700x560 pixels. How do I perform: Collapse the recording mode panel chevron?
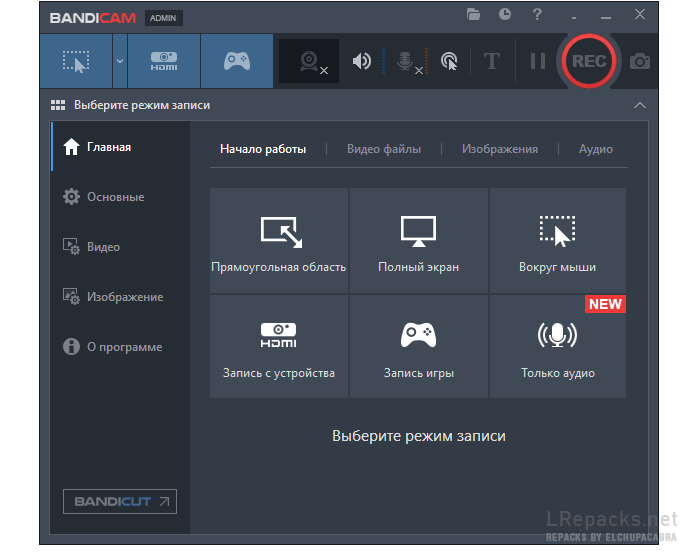(x=640, y=105)
